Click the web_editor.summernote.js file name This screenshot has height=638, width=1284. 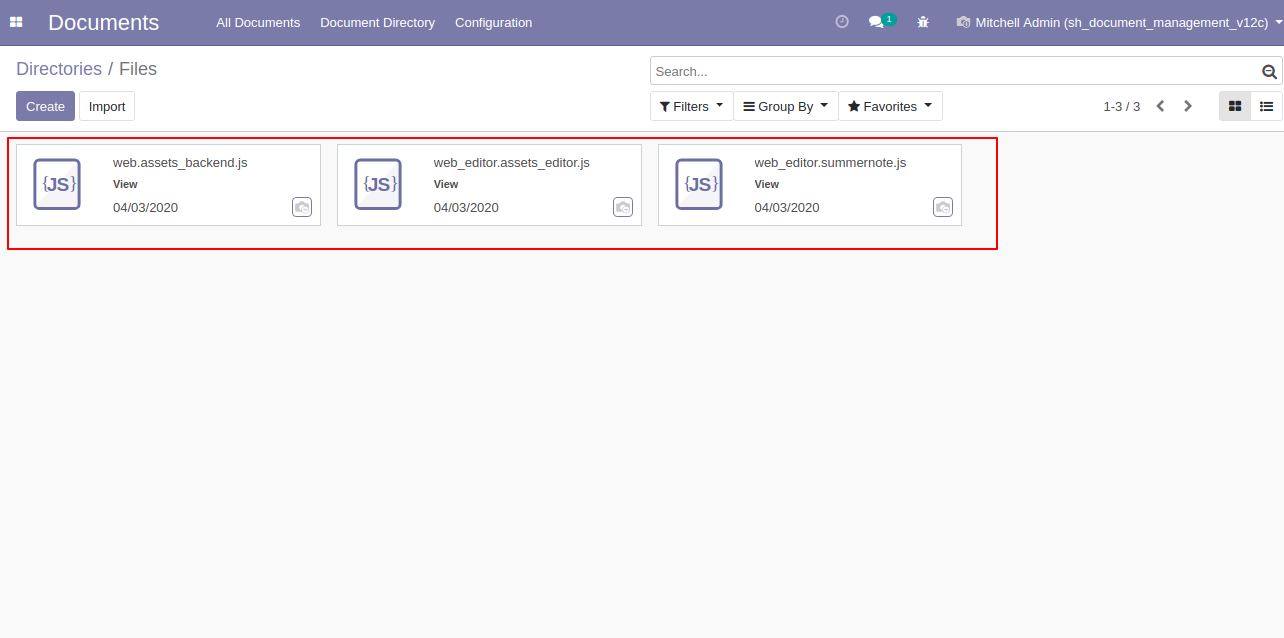click(830, 162)
